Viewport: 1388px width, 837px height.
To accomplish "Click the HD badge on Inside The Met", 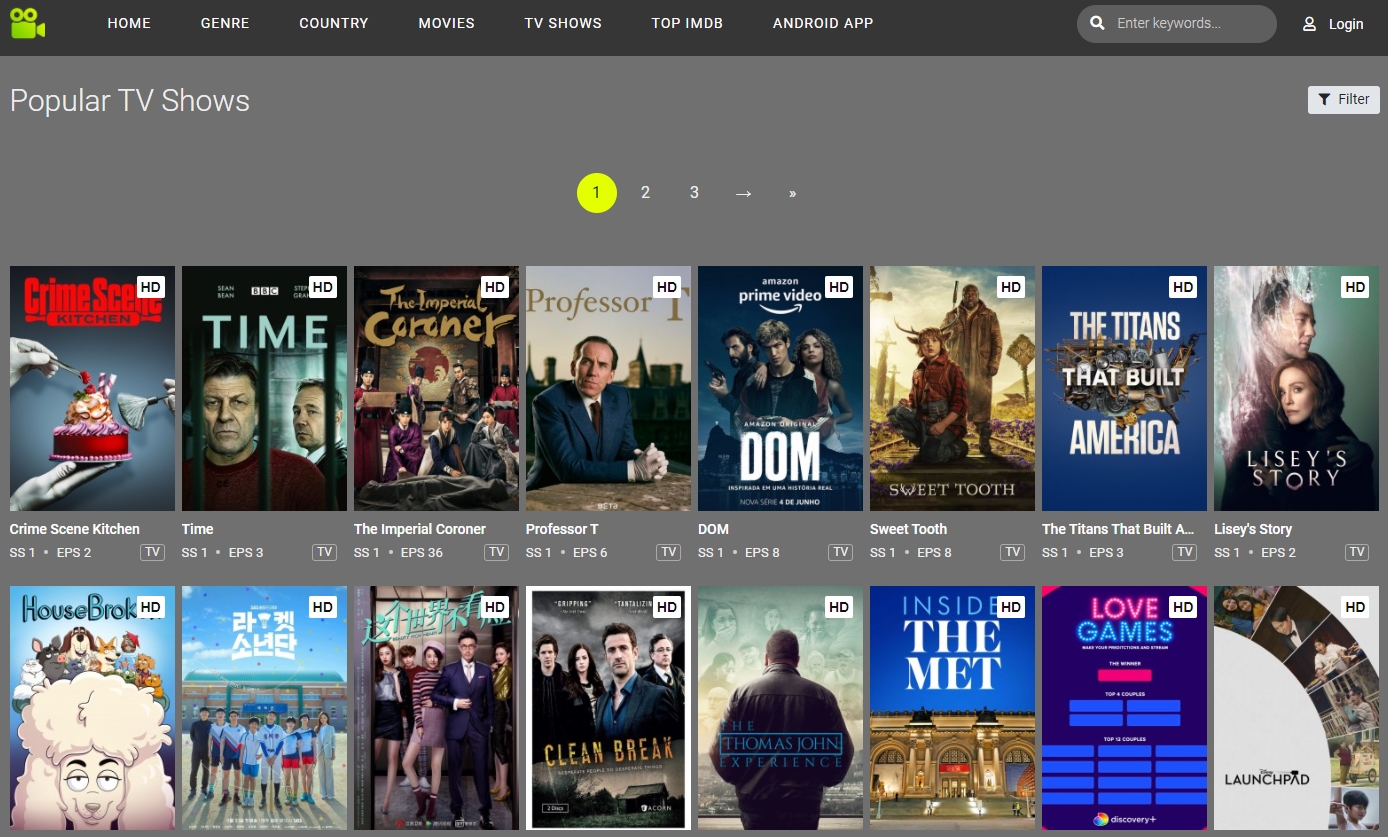I will 1010,607.
